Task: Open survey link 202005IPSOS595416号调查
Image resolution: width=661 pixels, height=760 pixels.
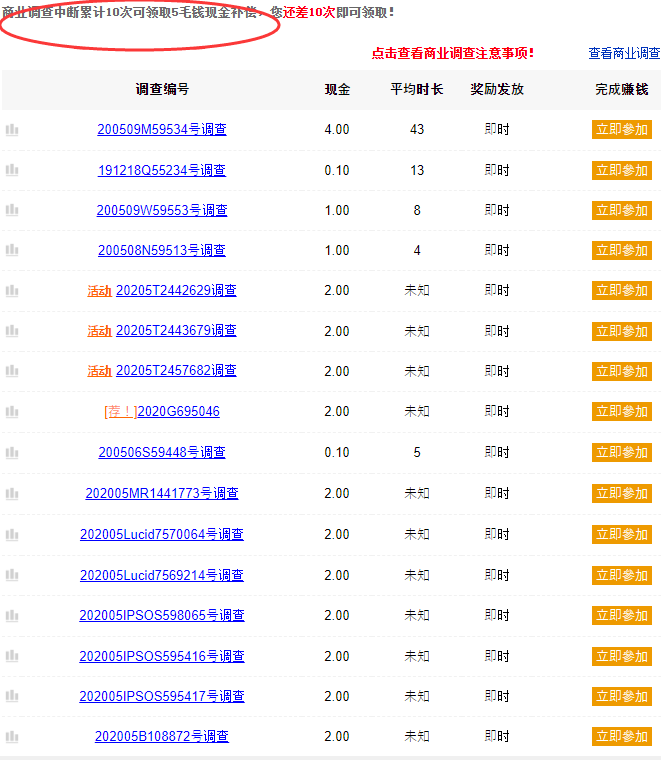Action: [162, 656]
